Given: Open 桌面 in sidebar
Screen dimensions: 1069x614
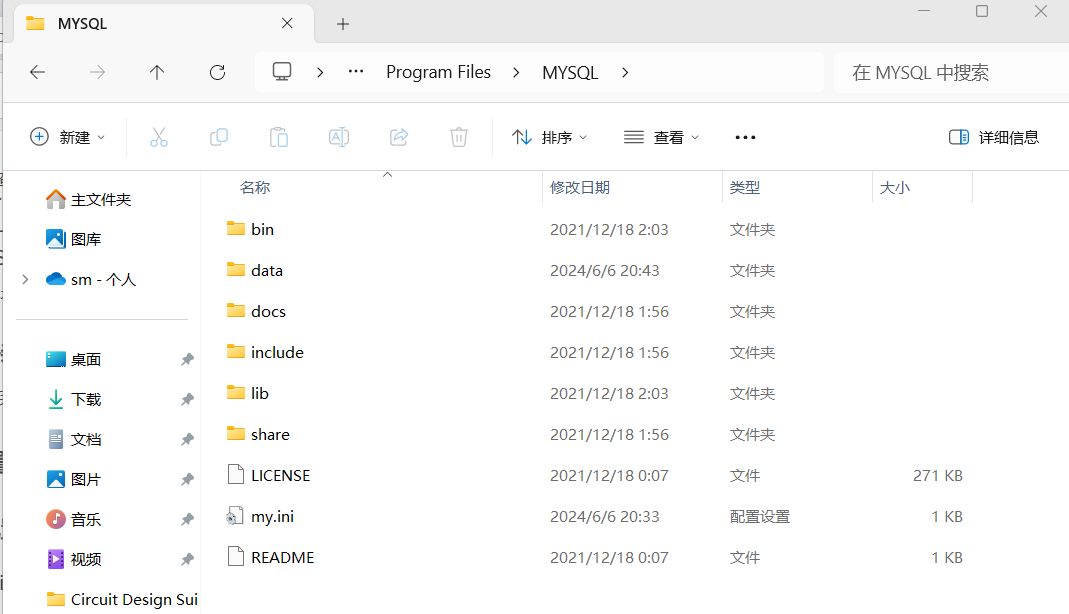Looking at the screenshot, I should coord(74,359).
